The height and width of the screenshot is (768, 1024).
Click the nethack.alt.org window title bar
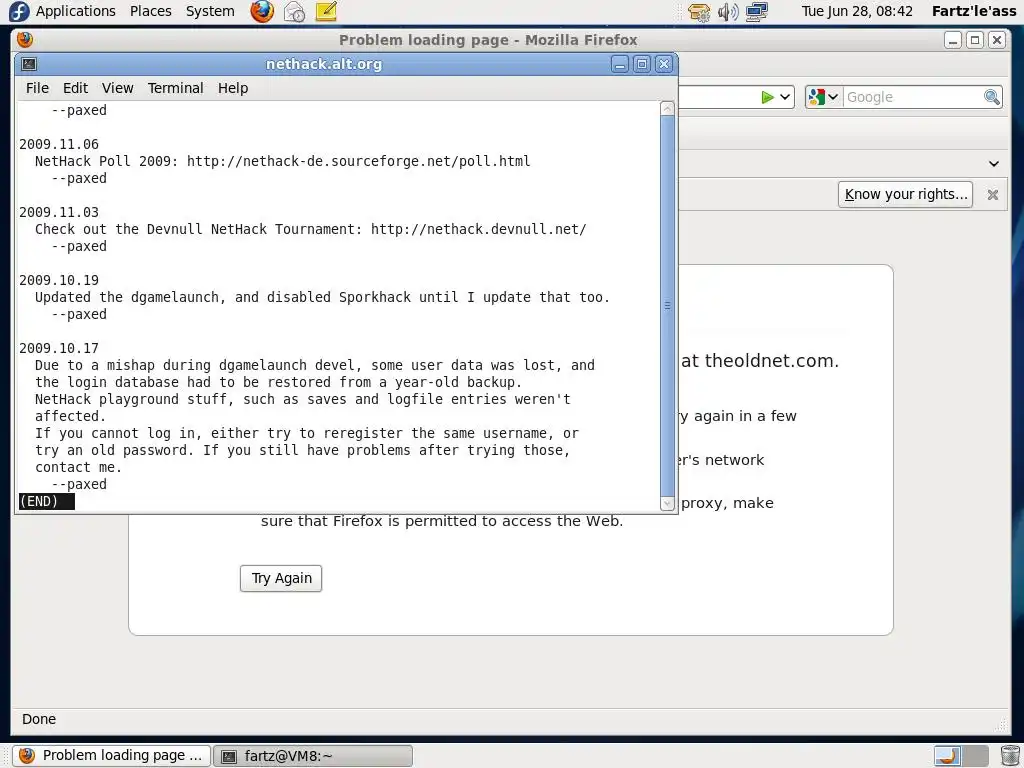click(x=324, y=64)
